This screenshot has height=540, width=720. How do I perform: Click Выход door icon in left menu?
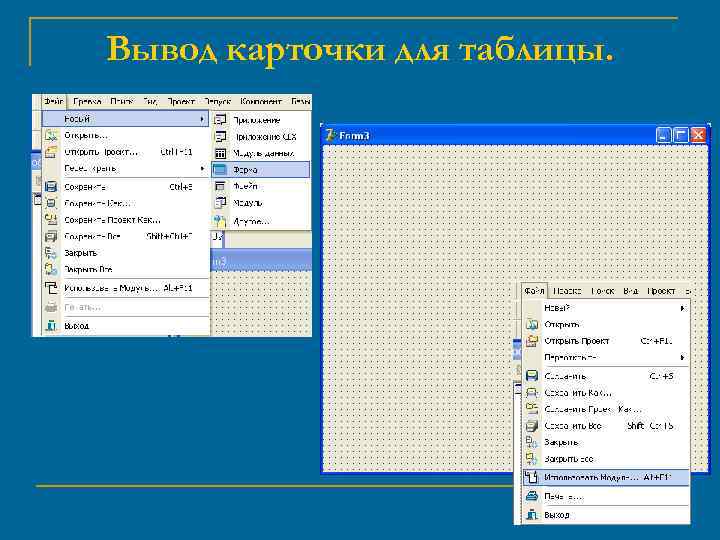(51, 326)
